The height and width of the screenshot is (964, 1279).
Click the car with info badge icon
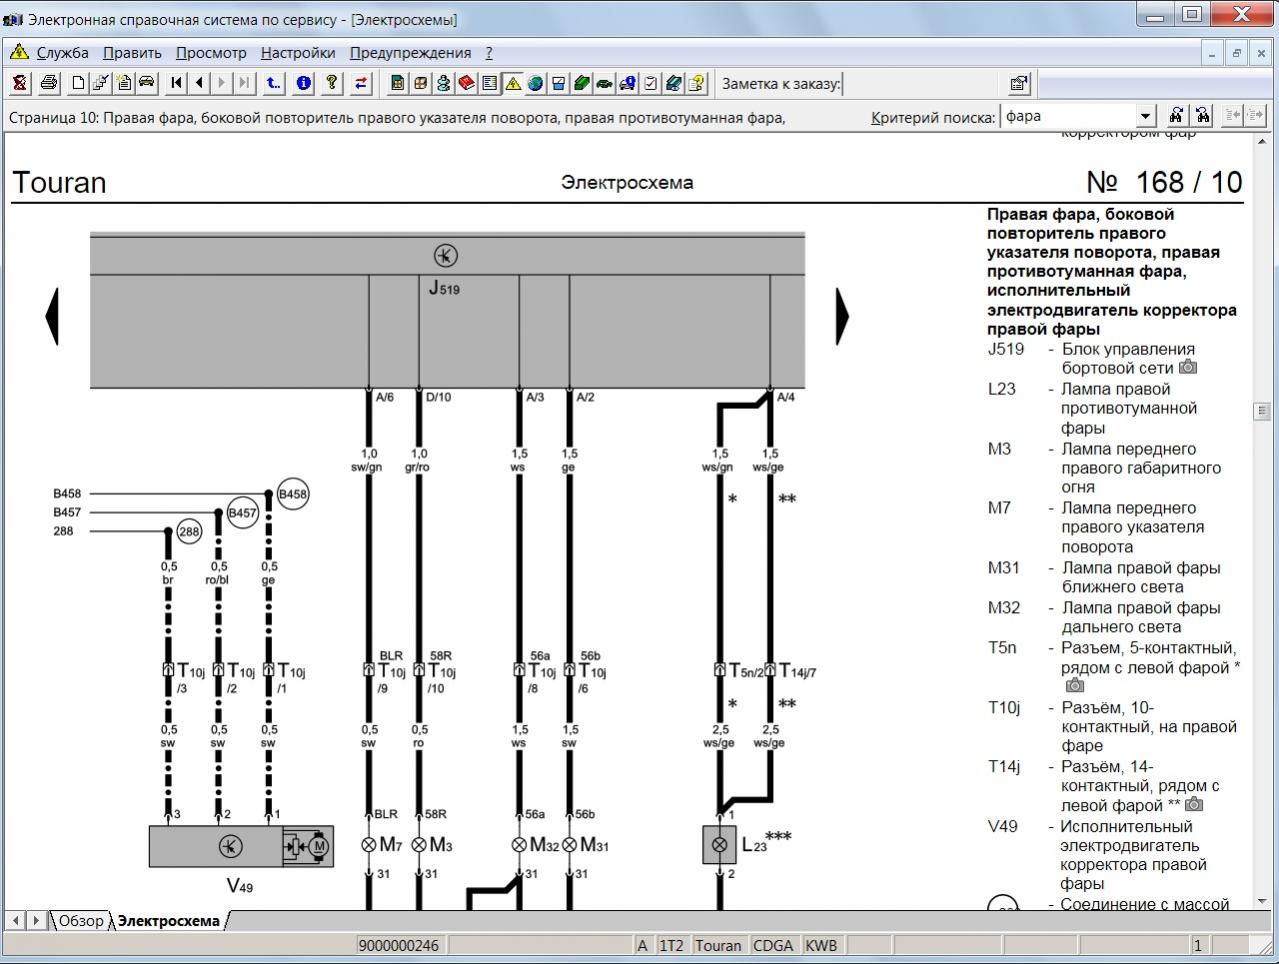628,84
